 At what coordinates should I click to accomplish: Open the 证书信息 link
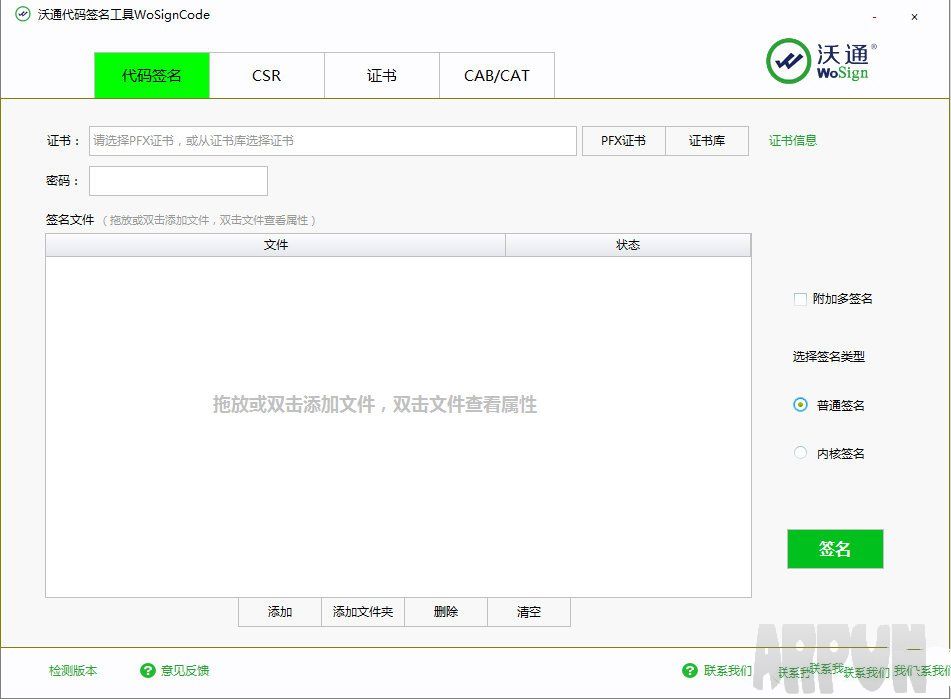(793, 141)
